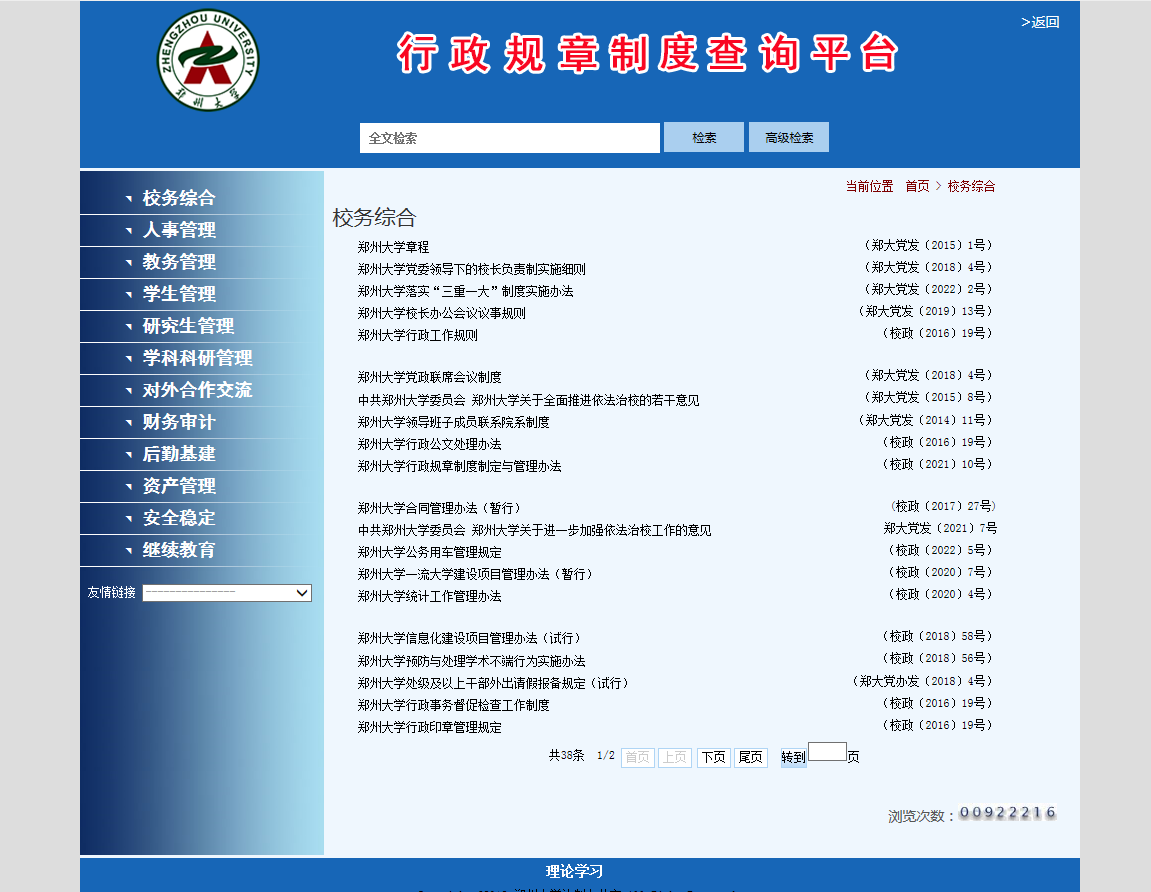Select 人事管理 in the sidebar
The width and height of the screenshot is (1151, 892).
pos(178,230)
